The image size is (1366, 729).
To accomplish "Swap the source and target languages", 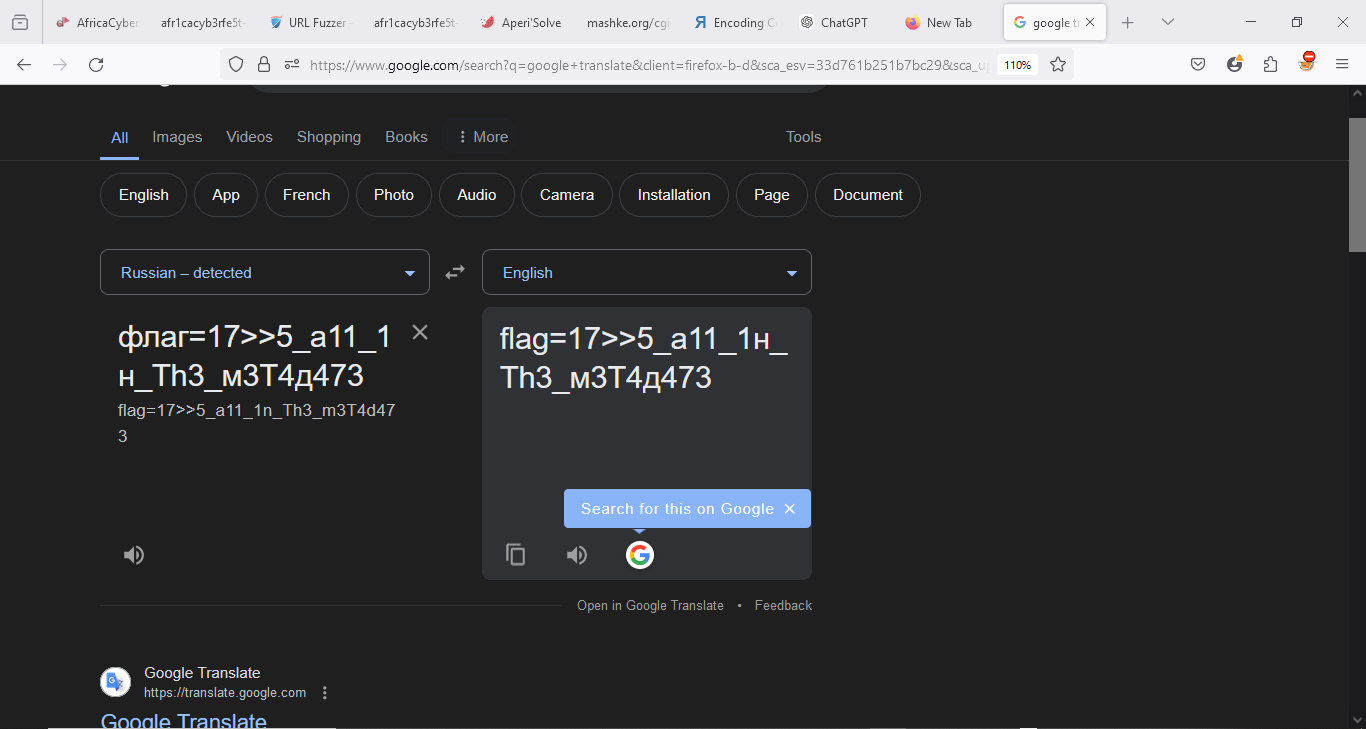I will 455,272.
